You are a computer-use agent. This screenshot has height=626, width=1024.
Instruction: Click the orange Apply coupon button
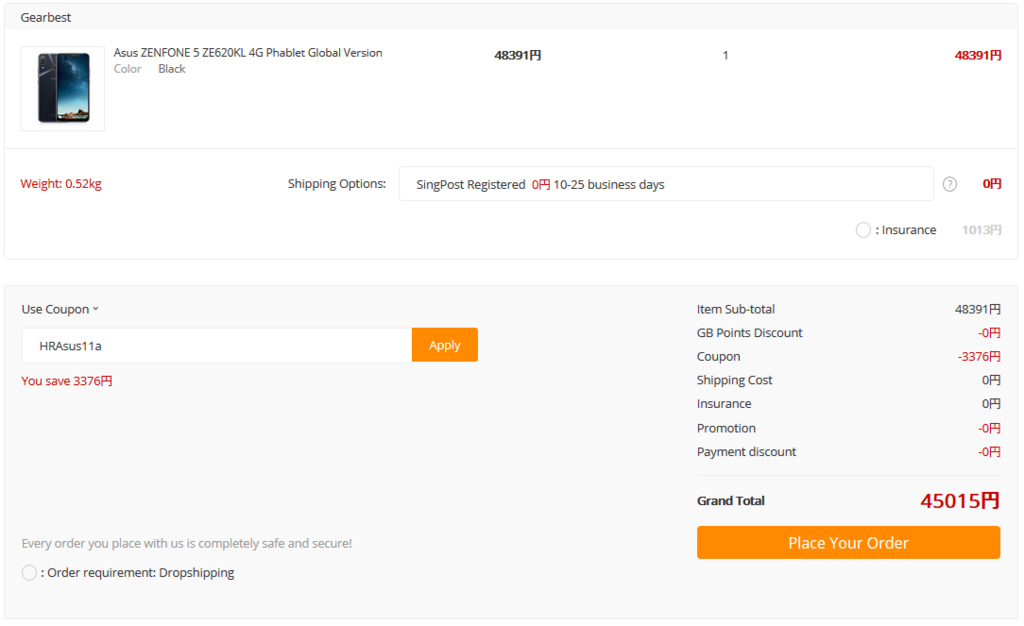(x=445, y=345)
